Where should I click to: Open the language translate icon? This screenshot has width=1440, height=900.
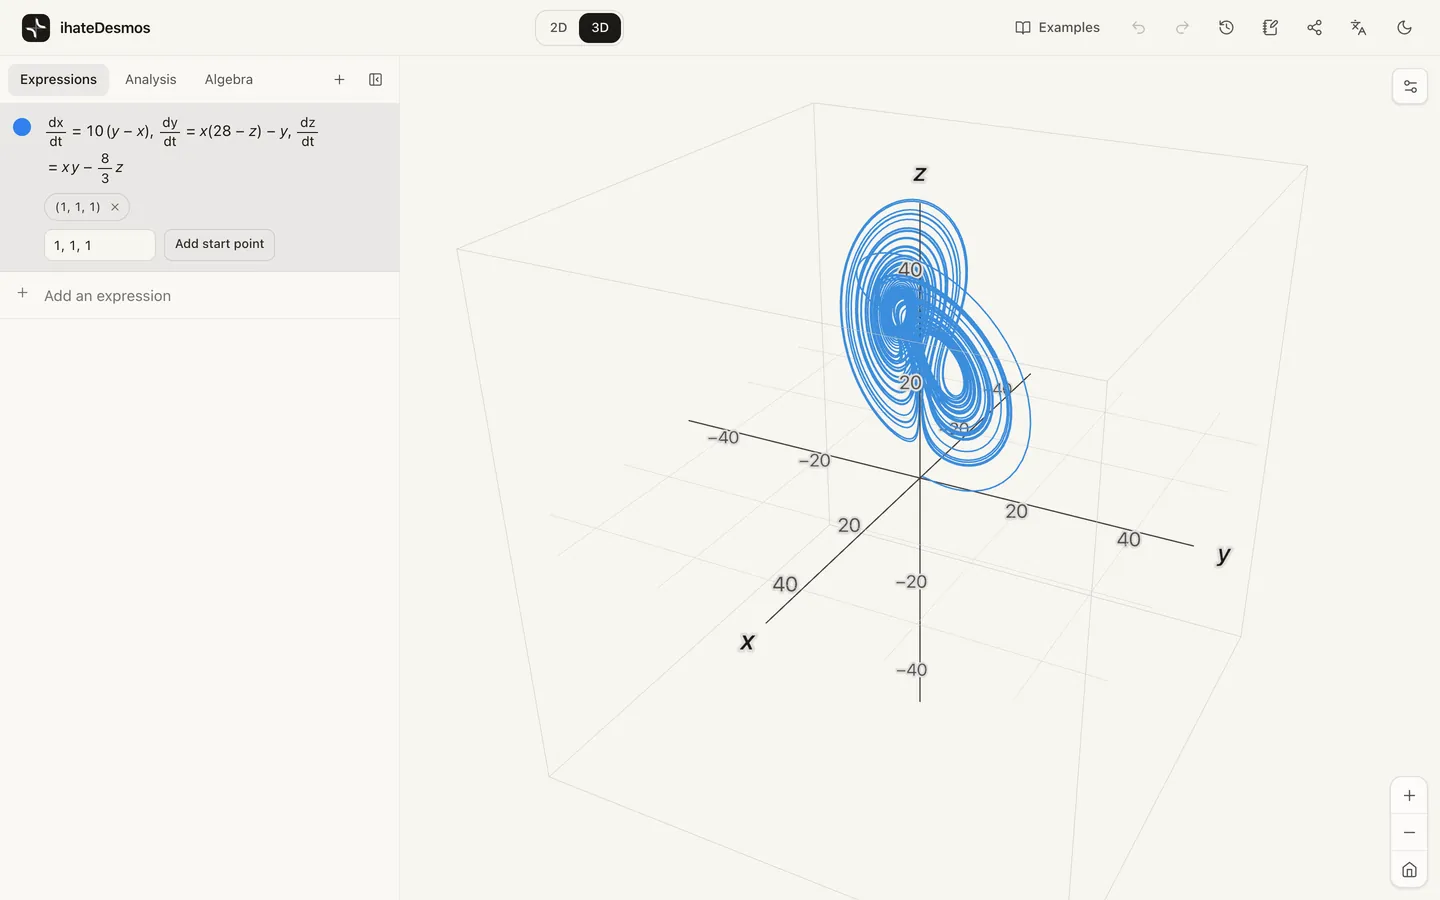click(x=1358, y=28)
